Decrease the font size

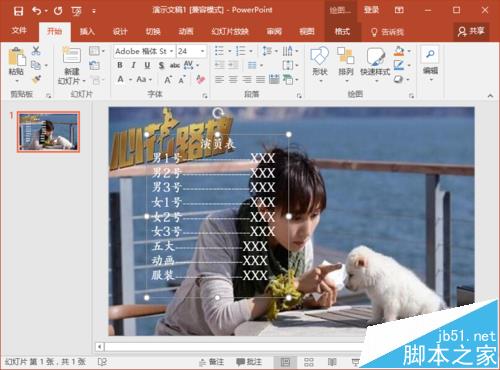click(182, 79)
